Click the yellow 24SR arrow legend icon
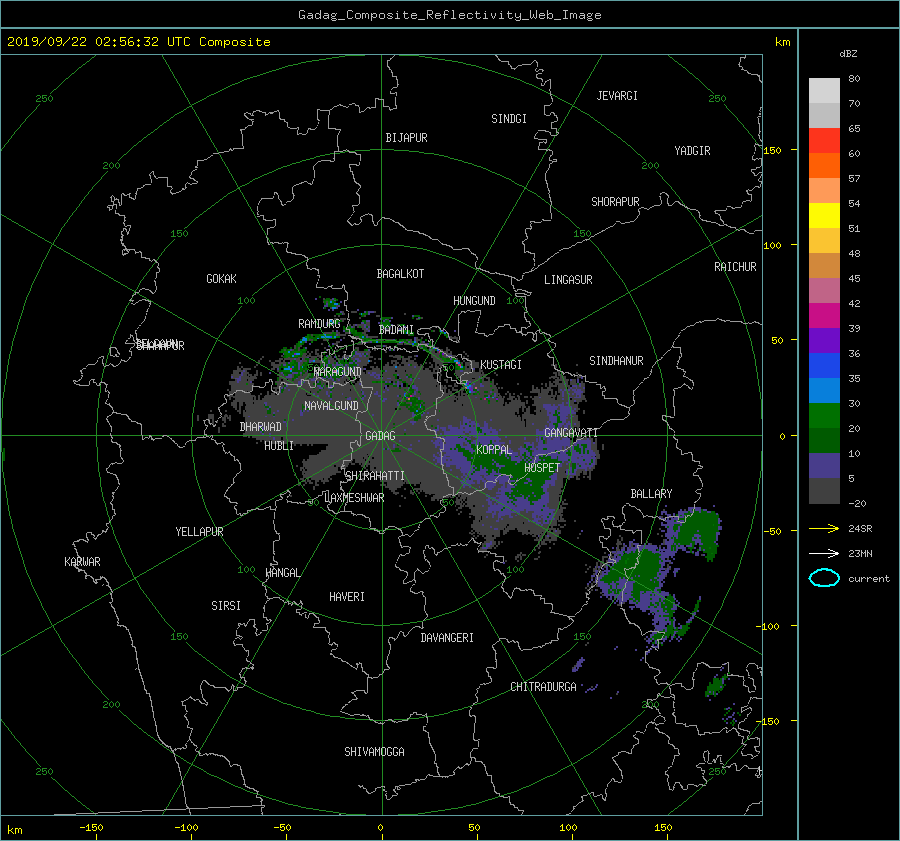The height and width of the screenshot is (841, 900). pyautogui.click(x=824, y=528)
